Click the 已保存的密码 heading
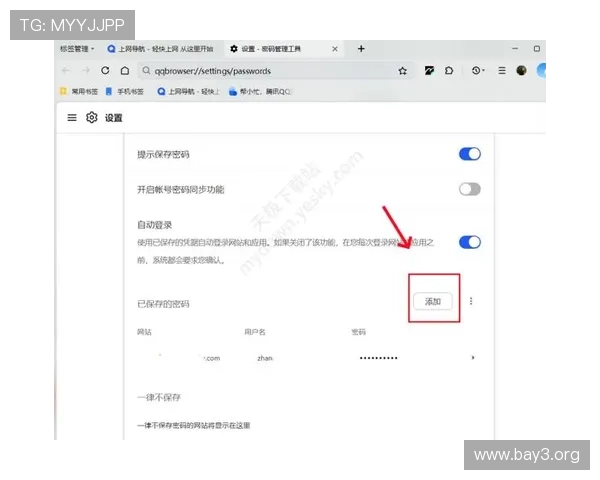 pyautogui.click(x=163, y=304)
